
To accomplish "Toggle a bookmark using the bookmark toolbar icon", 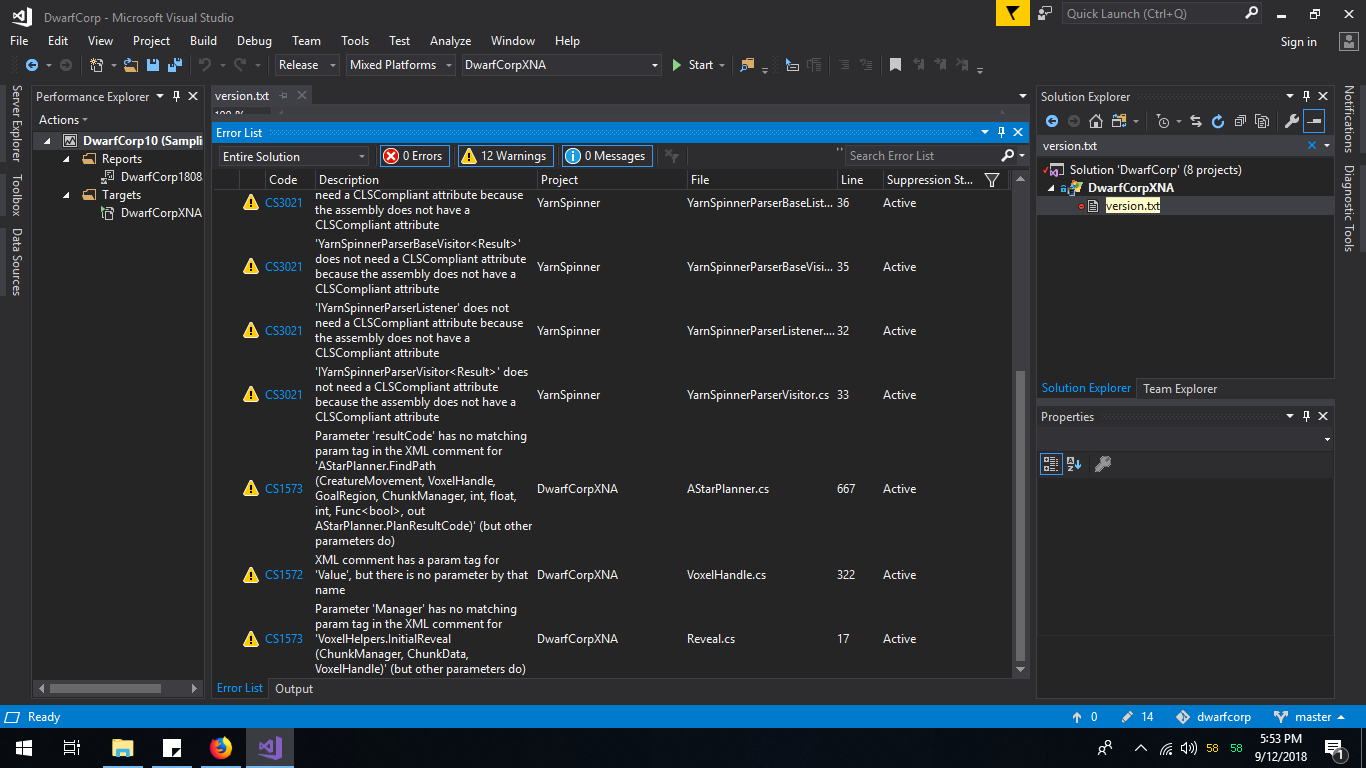I will [x=894, y=64].
